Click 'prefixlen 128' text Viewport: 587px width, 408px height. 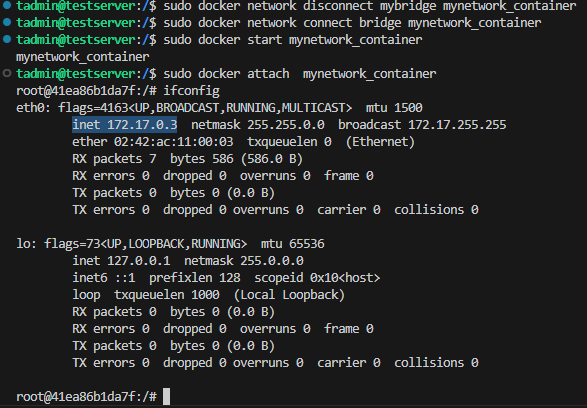(195, 278)
